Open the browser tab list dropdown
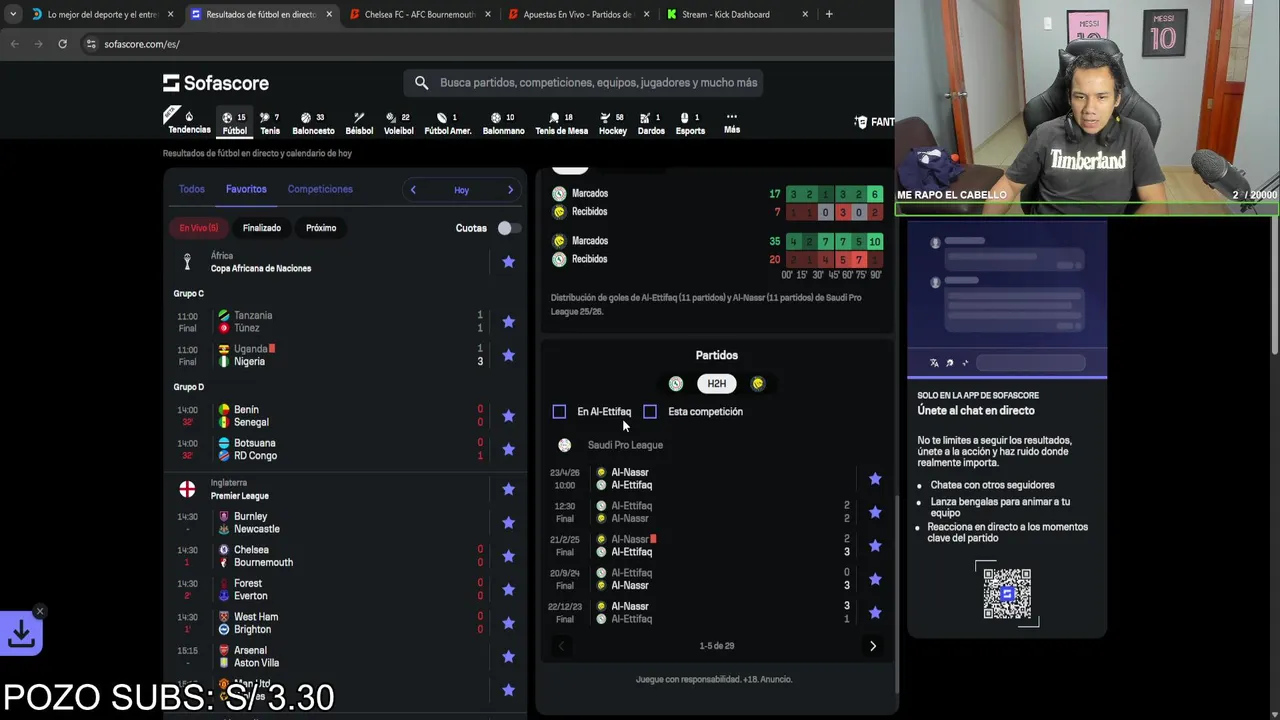The width and height of the screenshot is (1280, 720). (x=13, y=14)
